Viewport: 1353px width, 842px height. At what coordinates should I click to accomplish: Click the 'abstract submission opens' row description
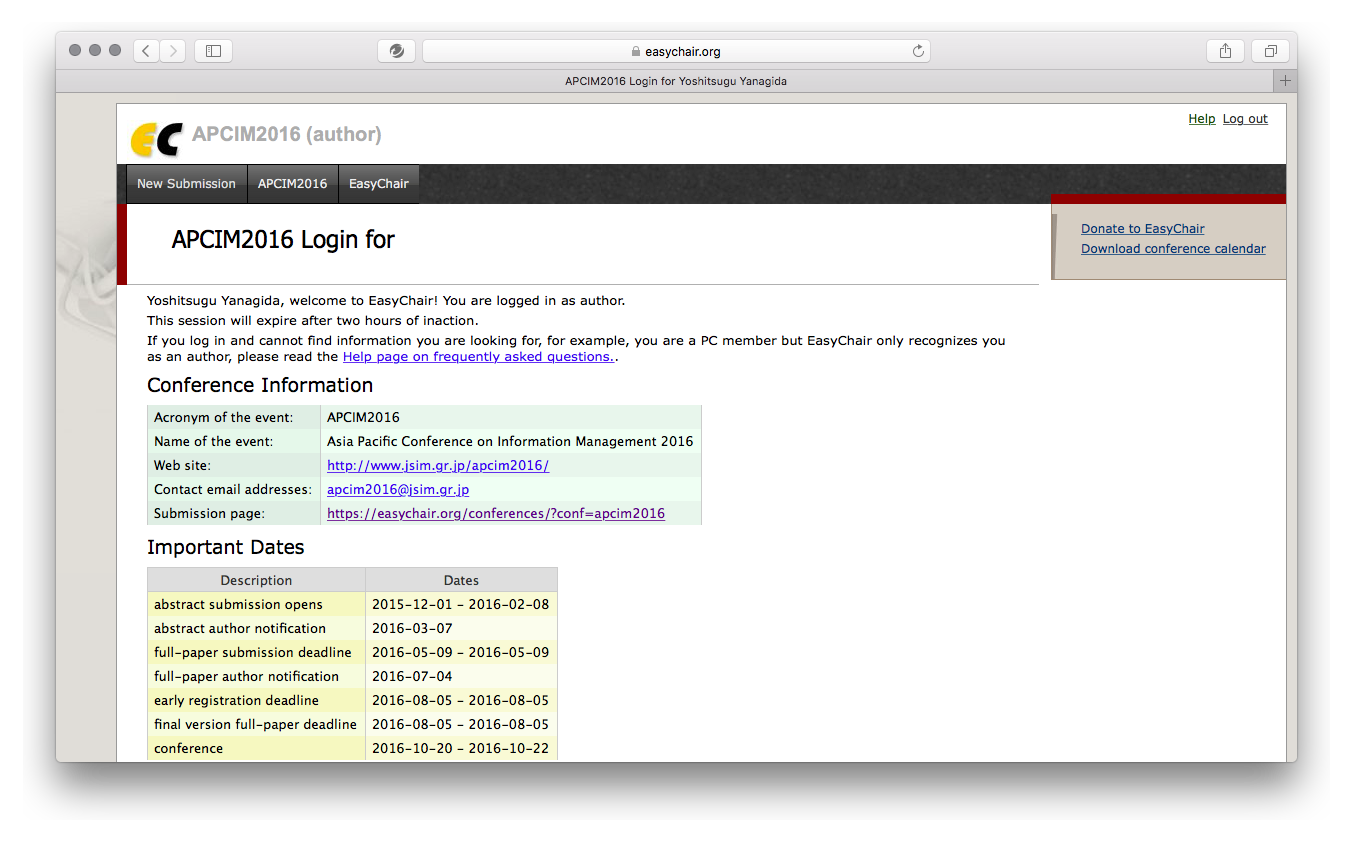pos(238,604)
